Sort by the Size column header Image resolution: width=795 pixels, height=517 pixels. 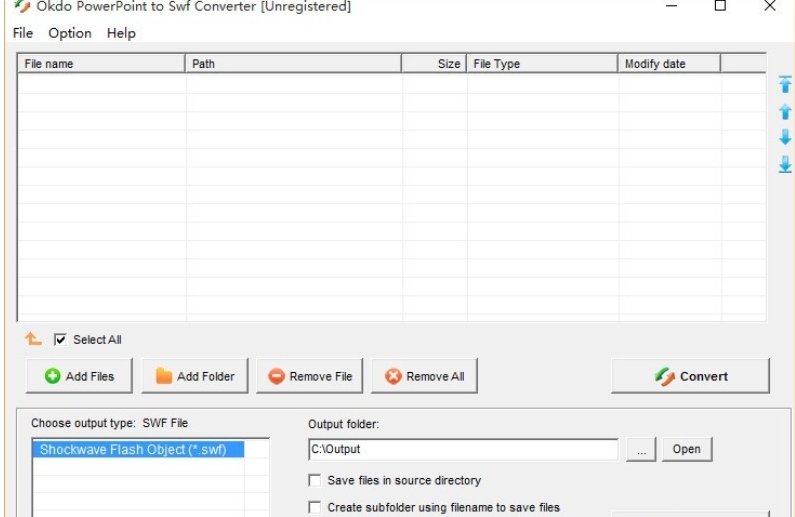click(434, 64)
